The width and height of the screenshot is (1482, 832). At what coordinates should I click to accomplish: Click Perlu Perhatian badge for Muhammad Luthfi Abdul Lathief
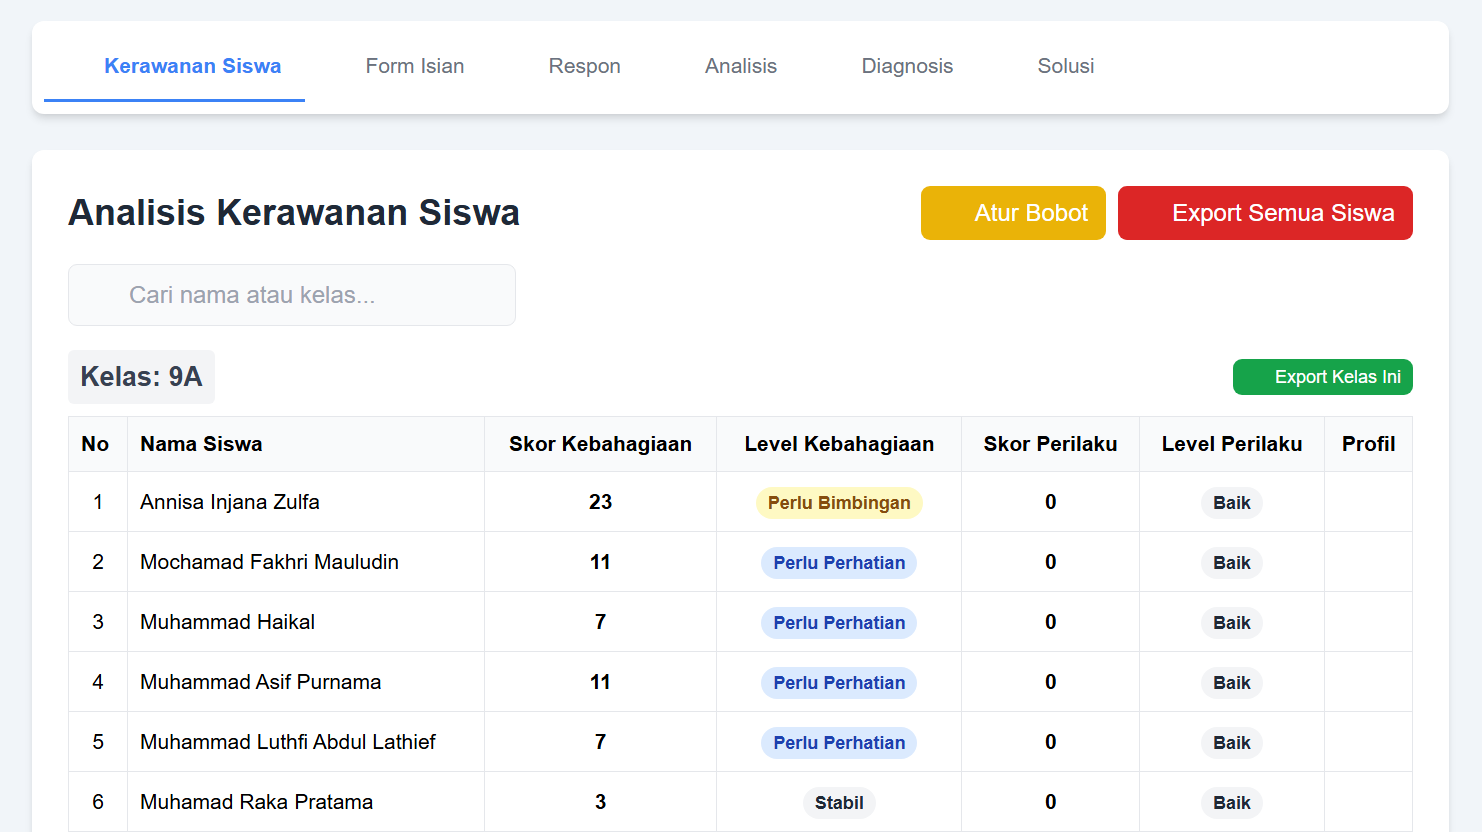tap(839, 742)
